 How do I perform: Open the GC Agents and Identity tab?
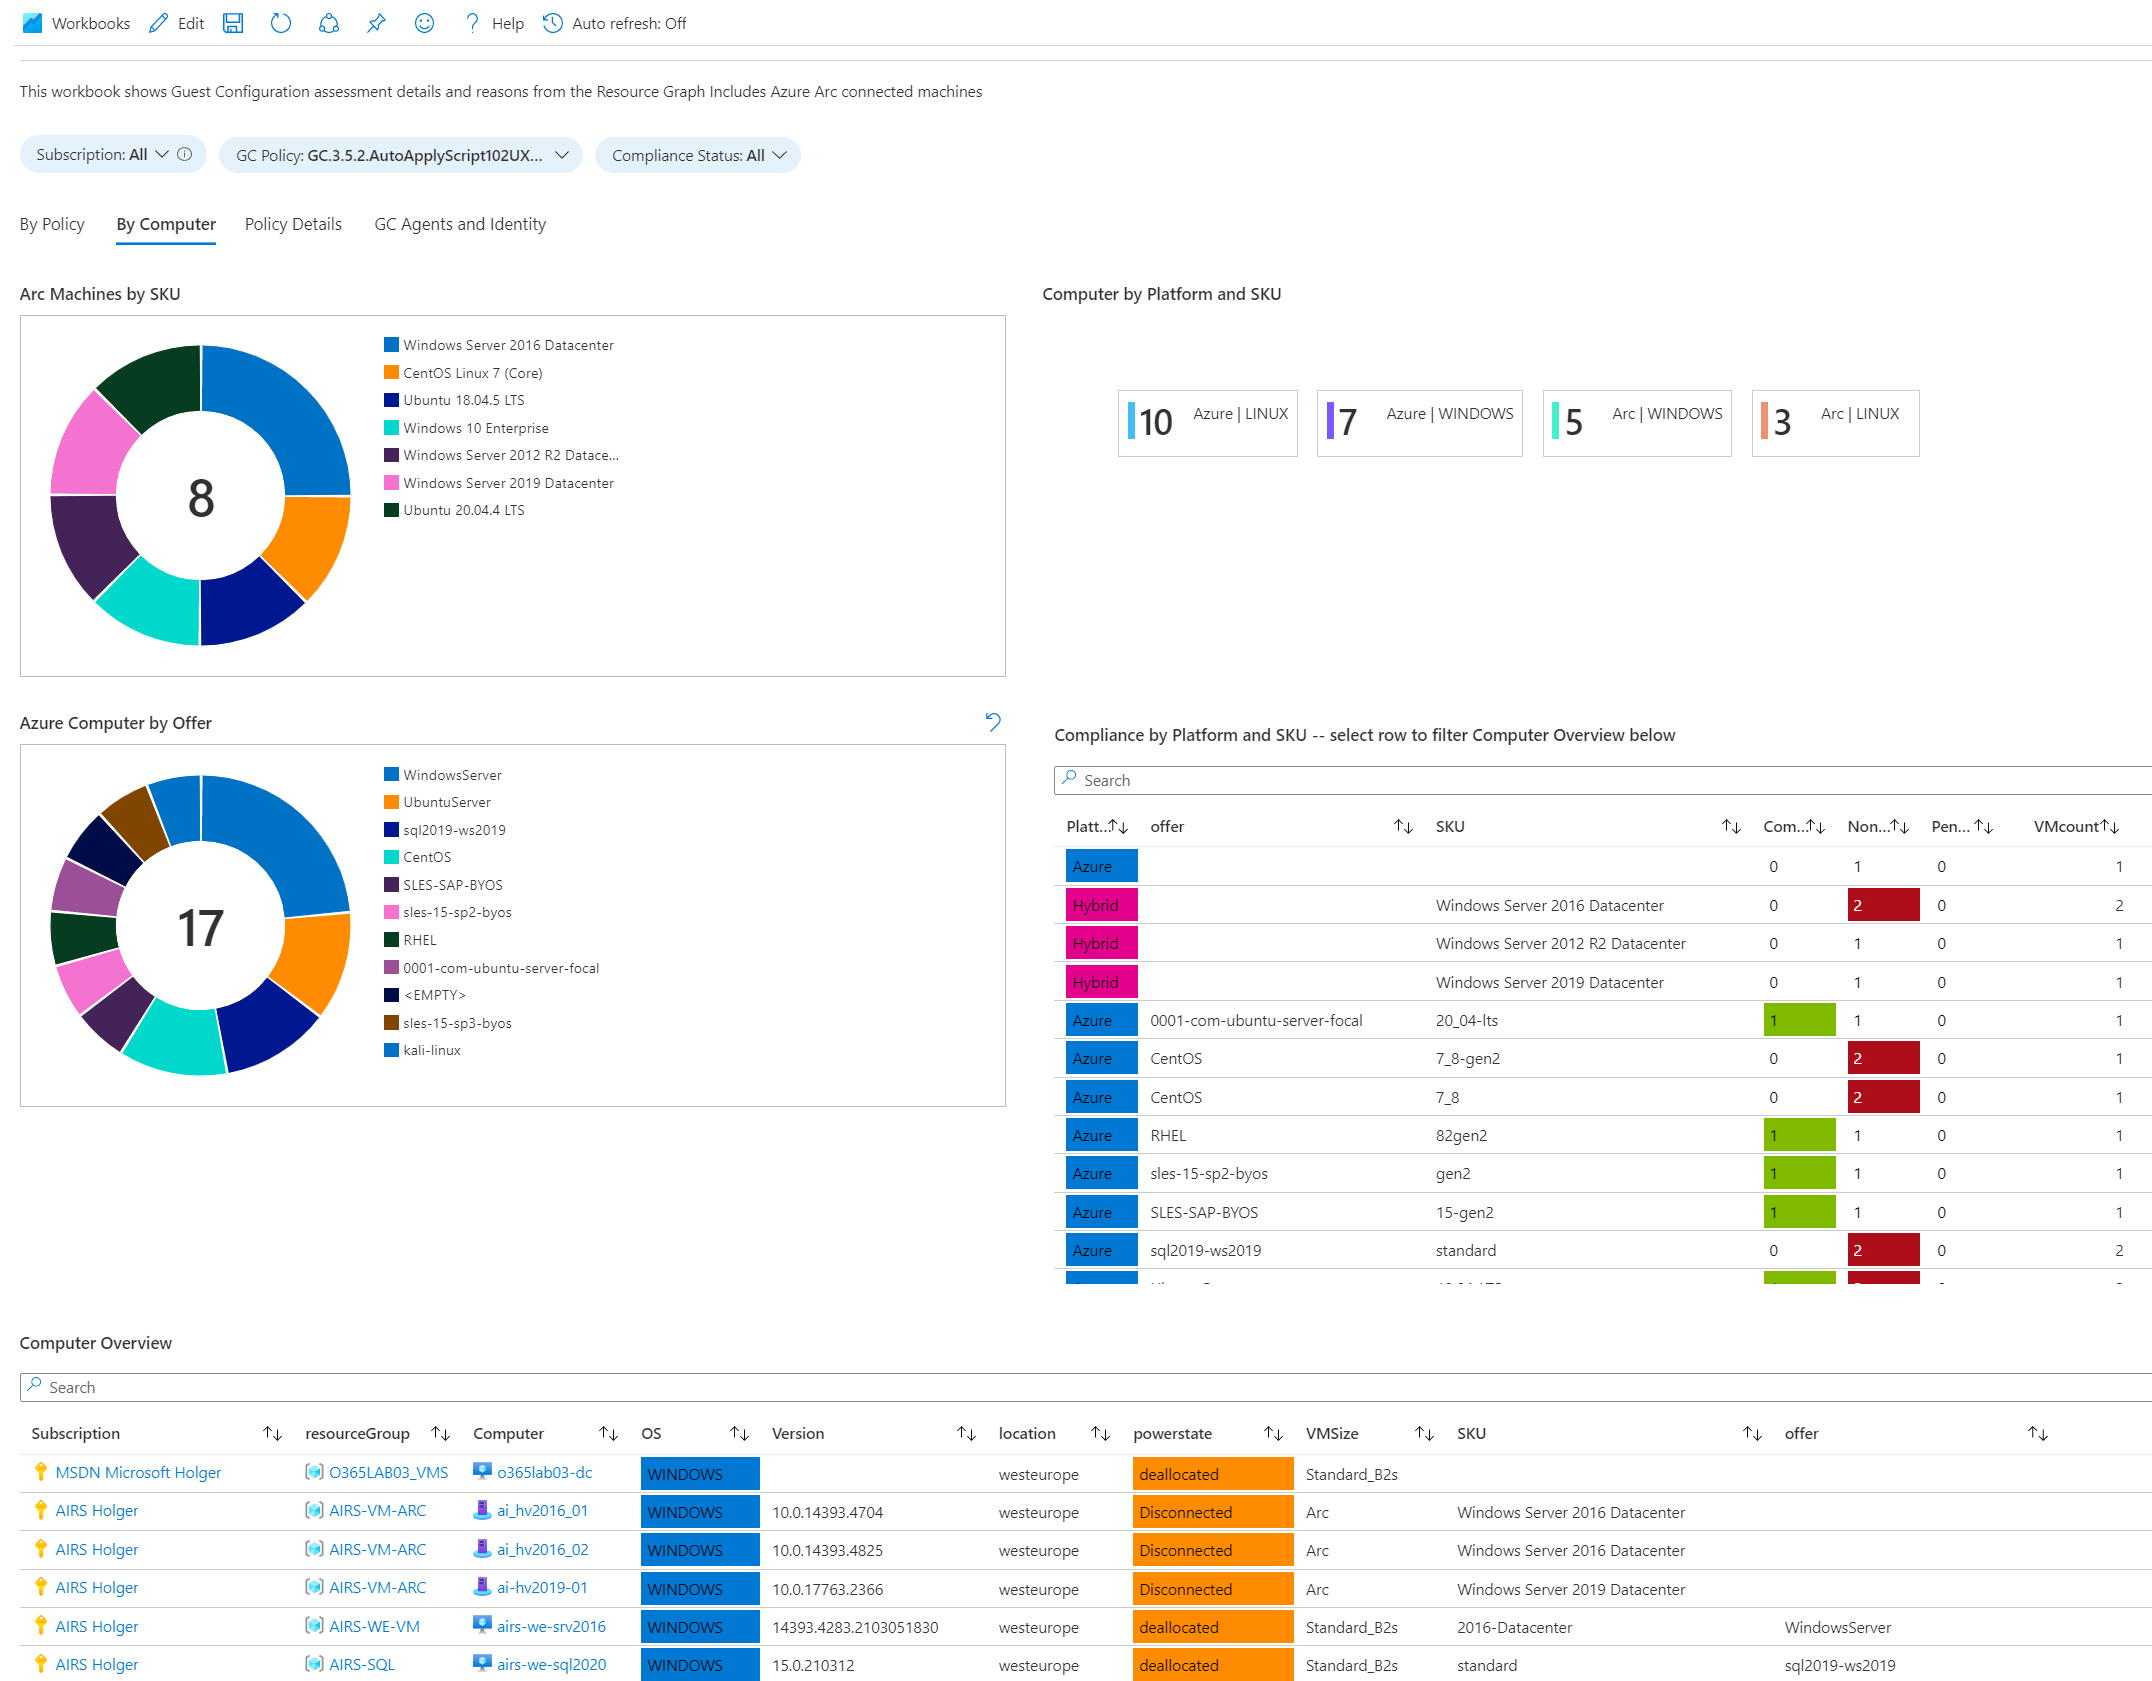click(x=460, y=224)
